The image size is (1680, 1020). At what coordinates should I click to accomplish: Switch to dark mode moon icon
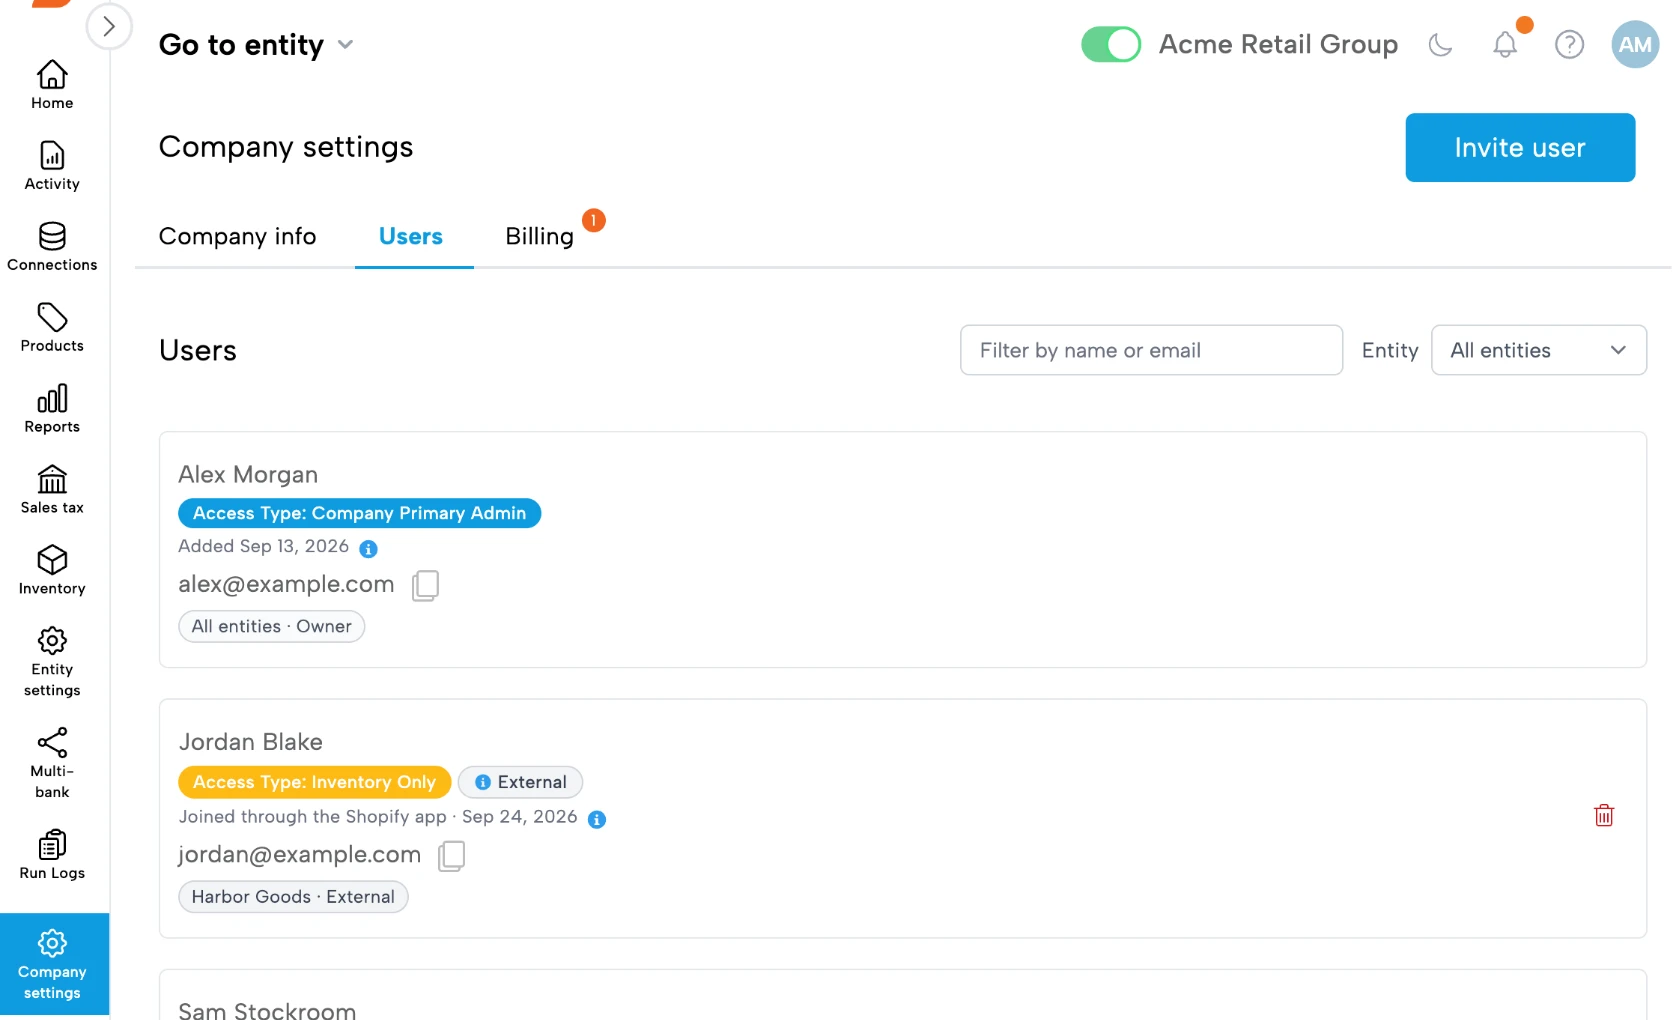point(1440,44)
